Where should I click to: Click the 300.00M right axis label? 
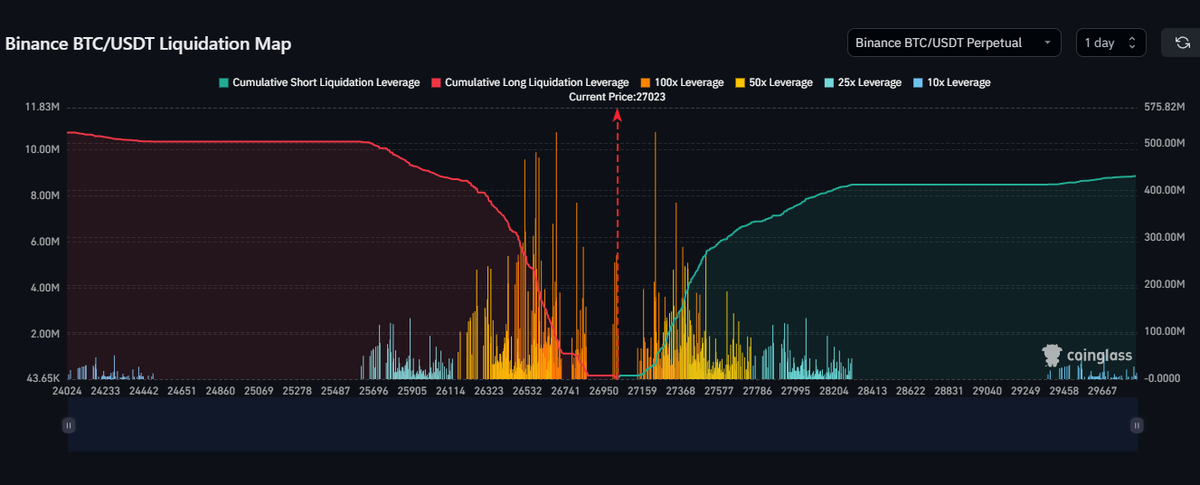pyautogui.click(x=1166, y=237)
